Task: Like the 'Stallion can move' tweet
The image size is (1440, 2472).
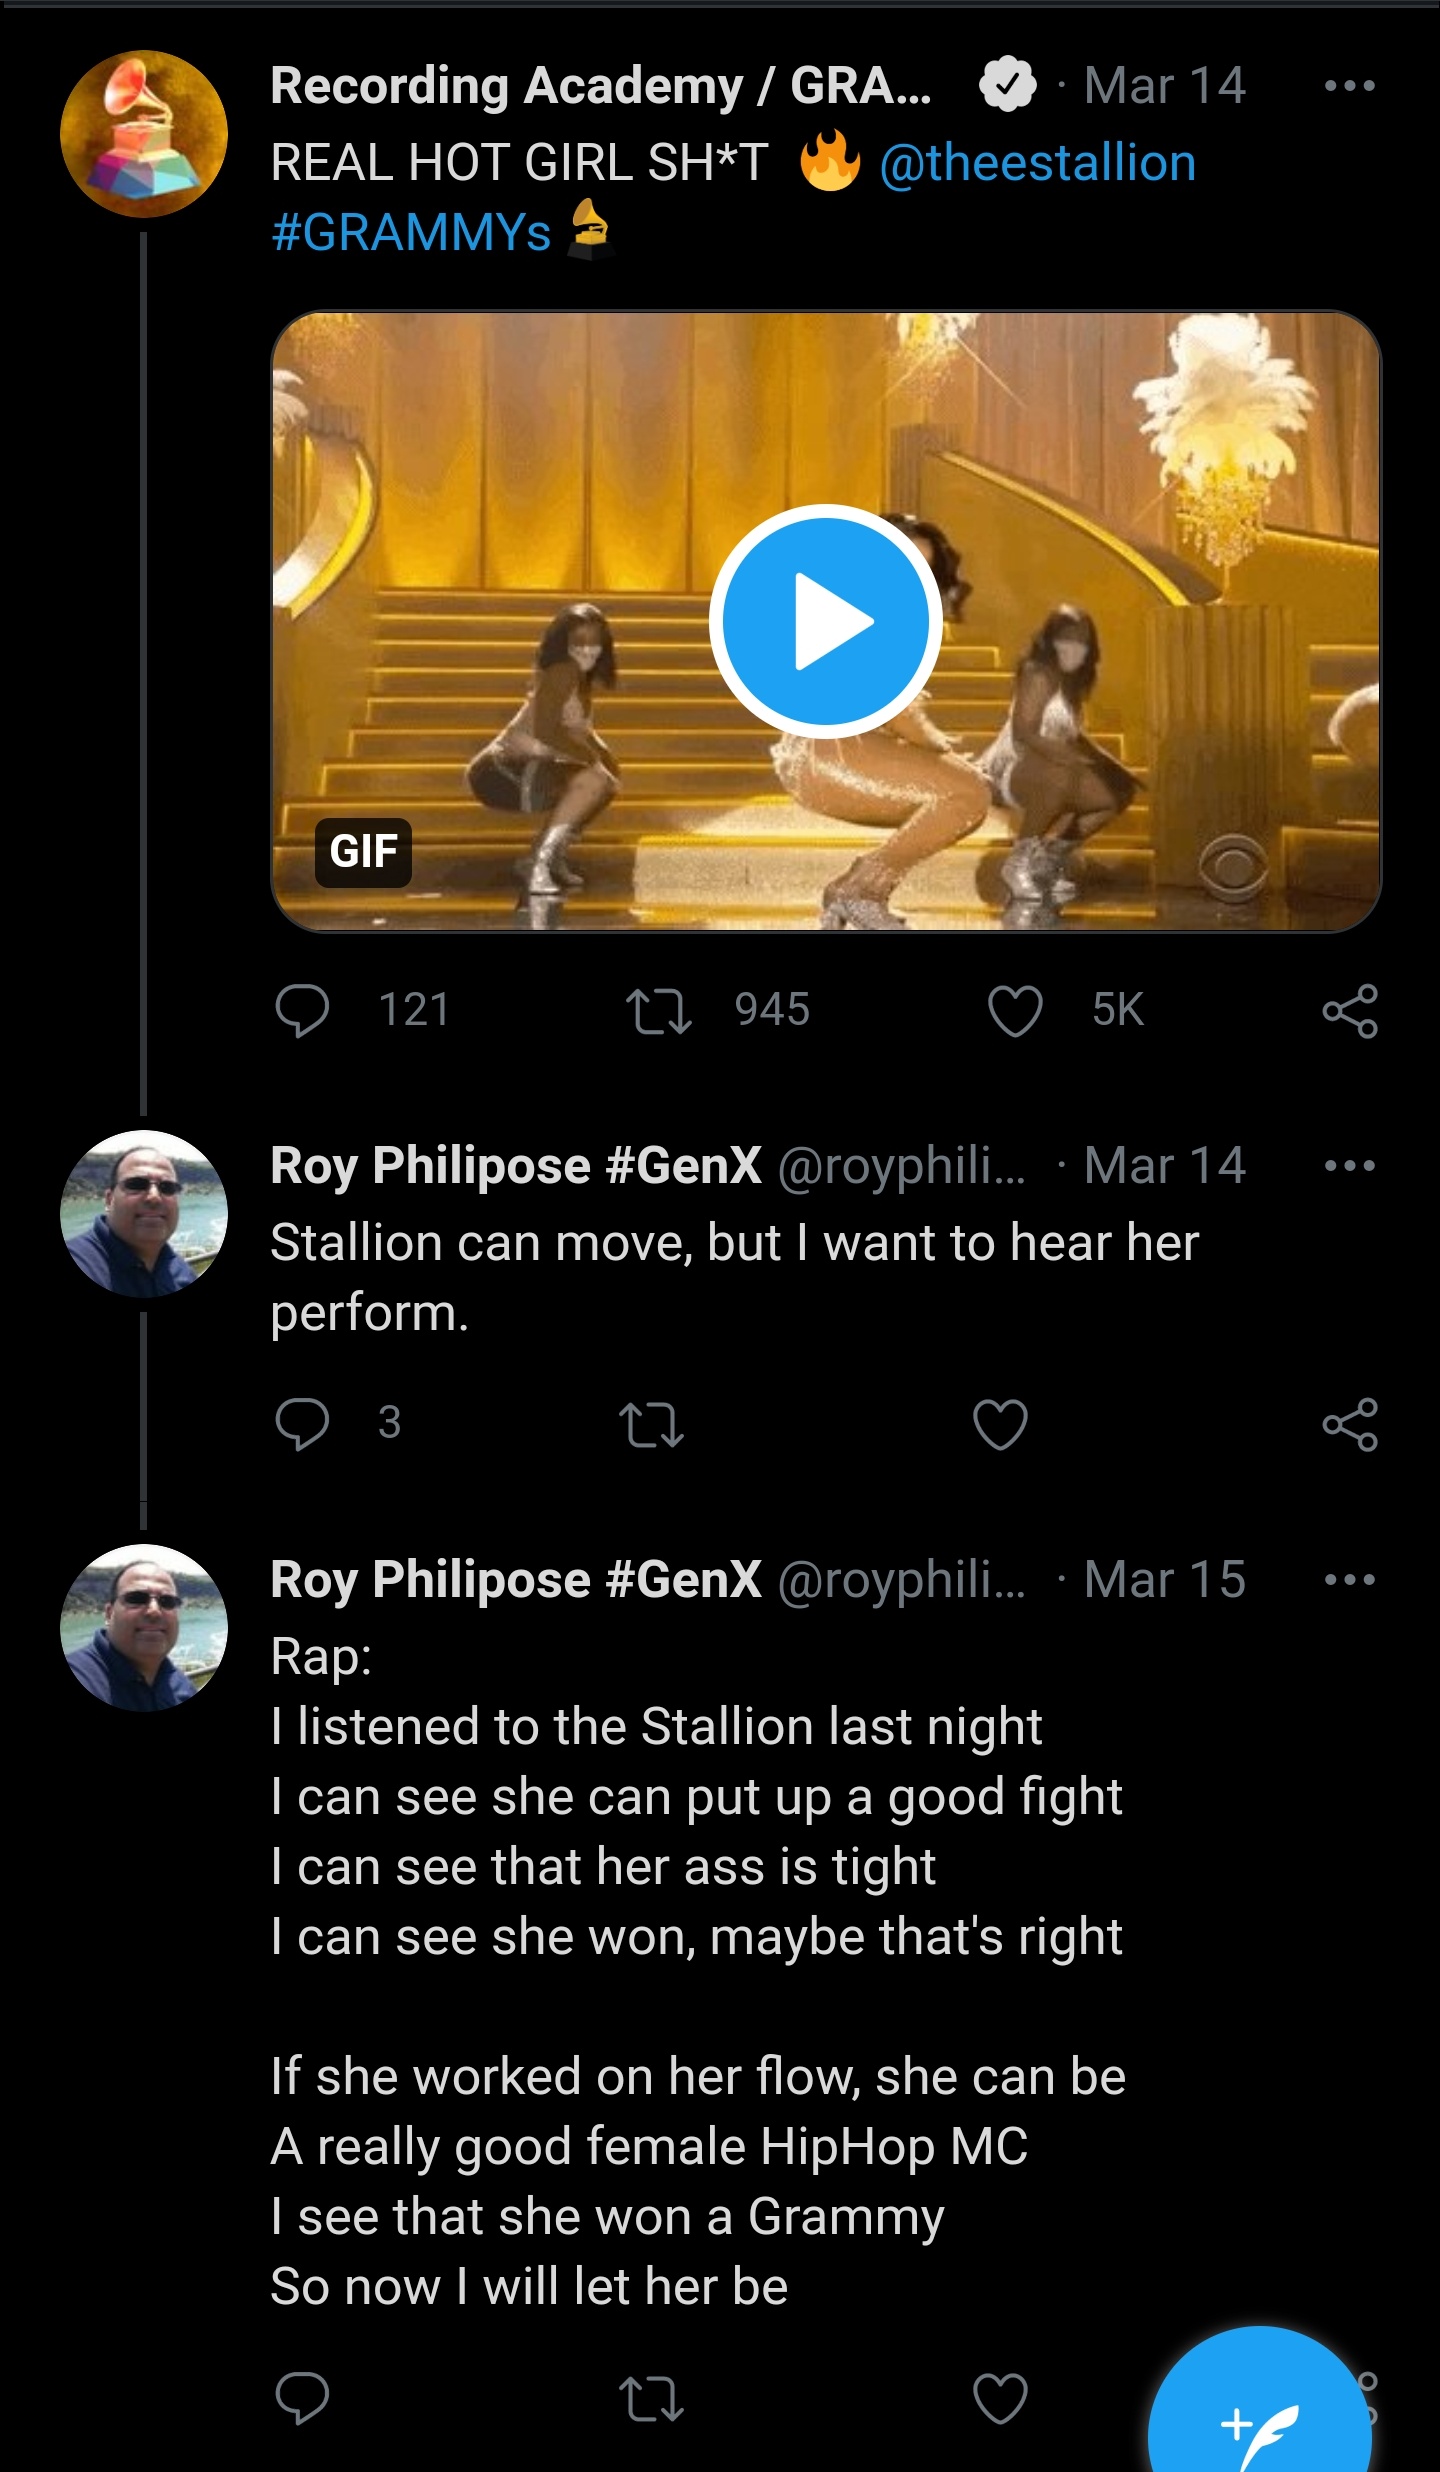Action: click(x=1000, y=1424)
